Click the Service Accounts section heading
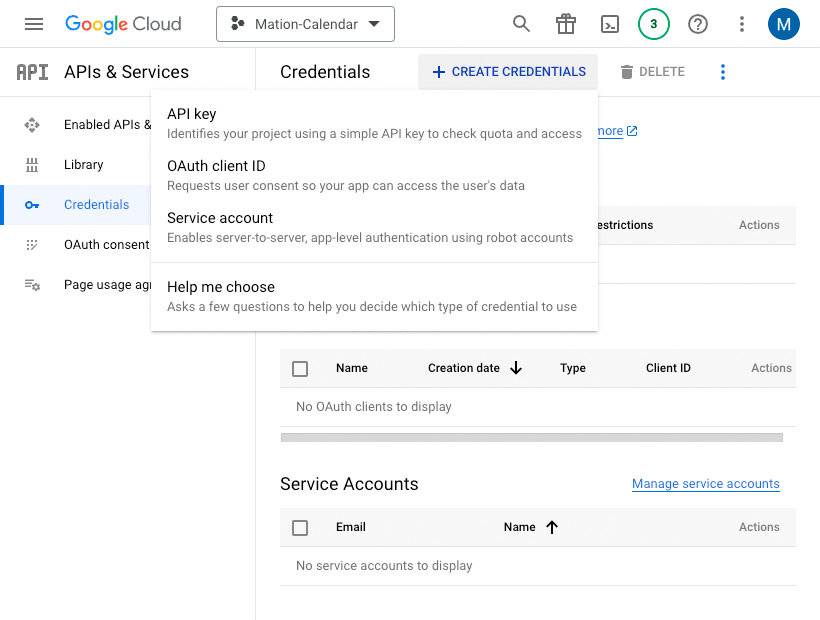This screenshot has height=620, width=820. [x=349, y=484]
